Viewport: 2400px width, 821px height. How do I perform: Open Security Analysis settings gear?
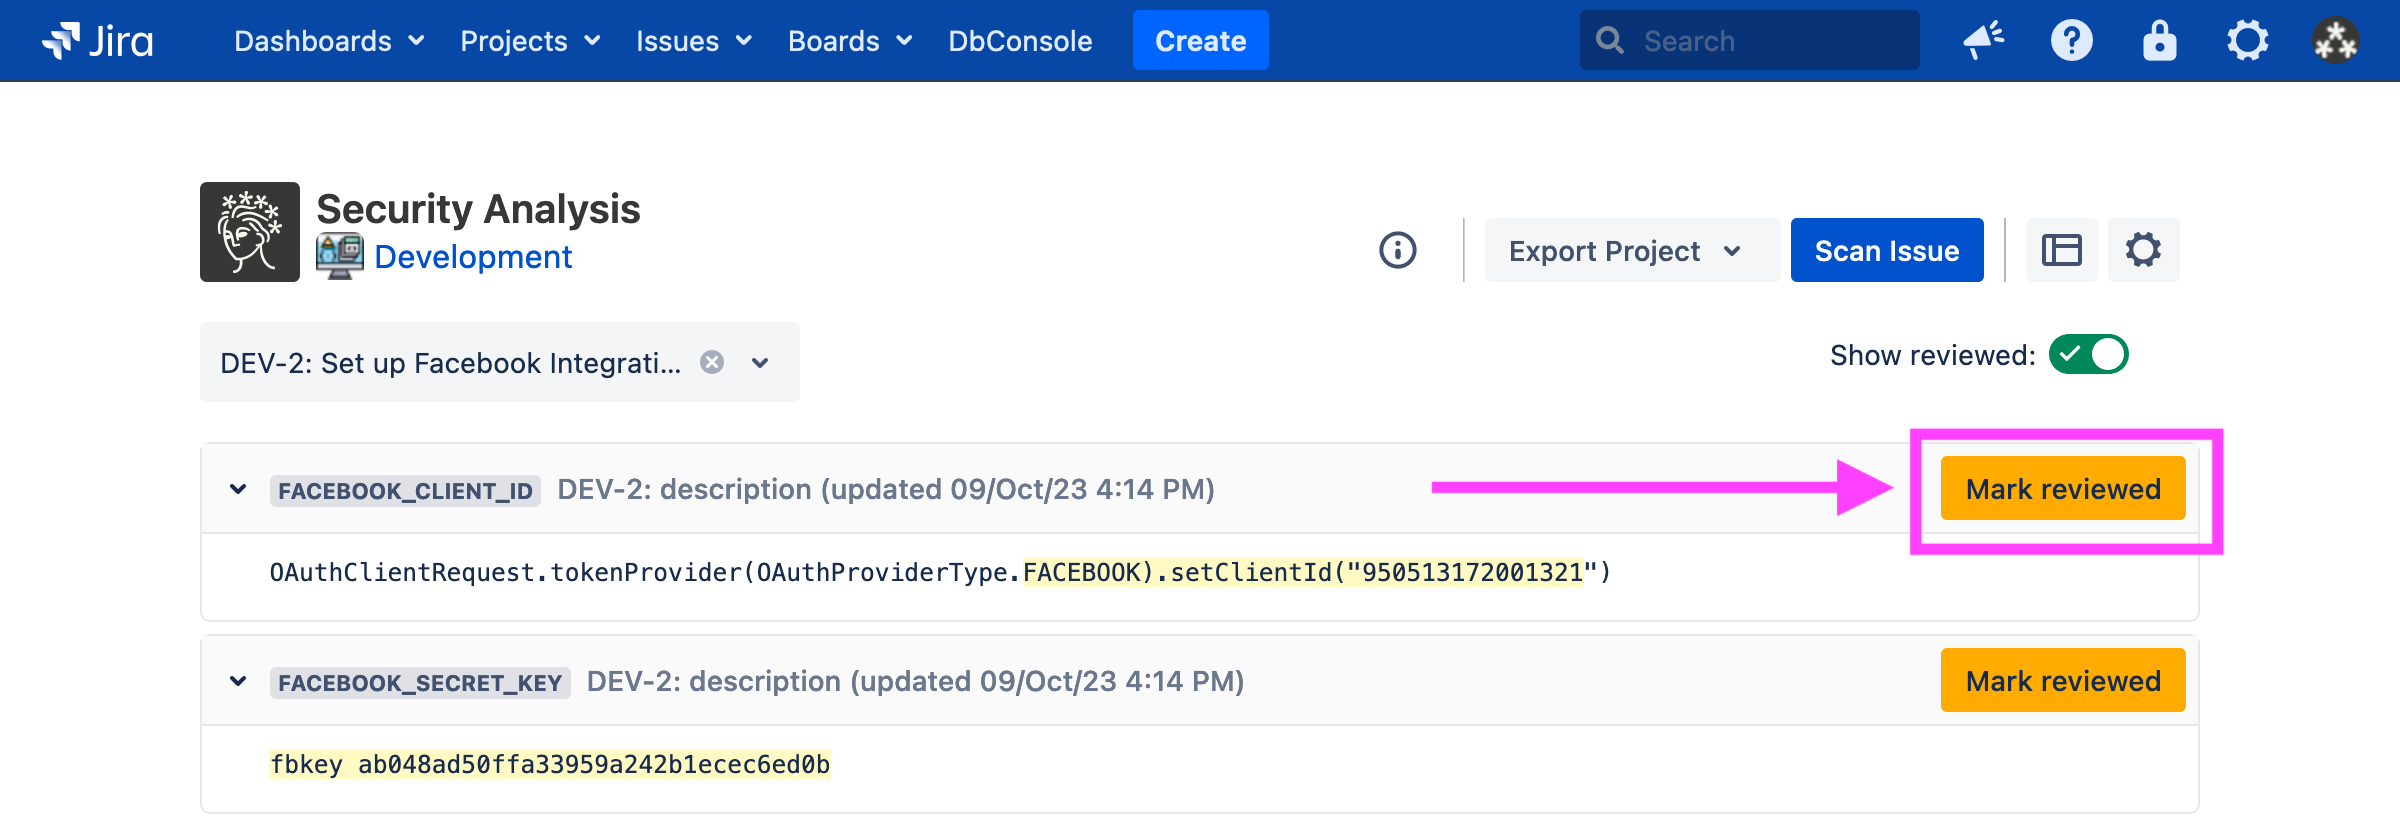click(x=2143, y=250)
